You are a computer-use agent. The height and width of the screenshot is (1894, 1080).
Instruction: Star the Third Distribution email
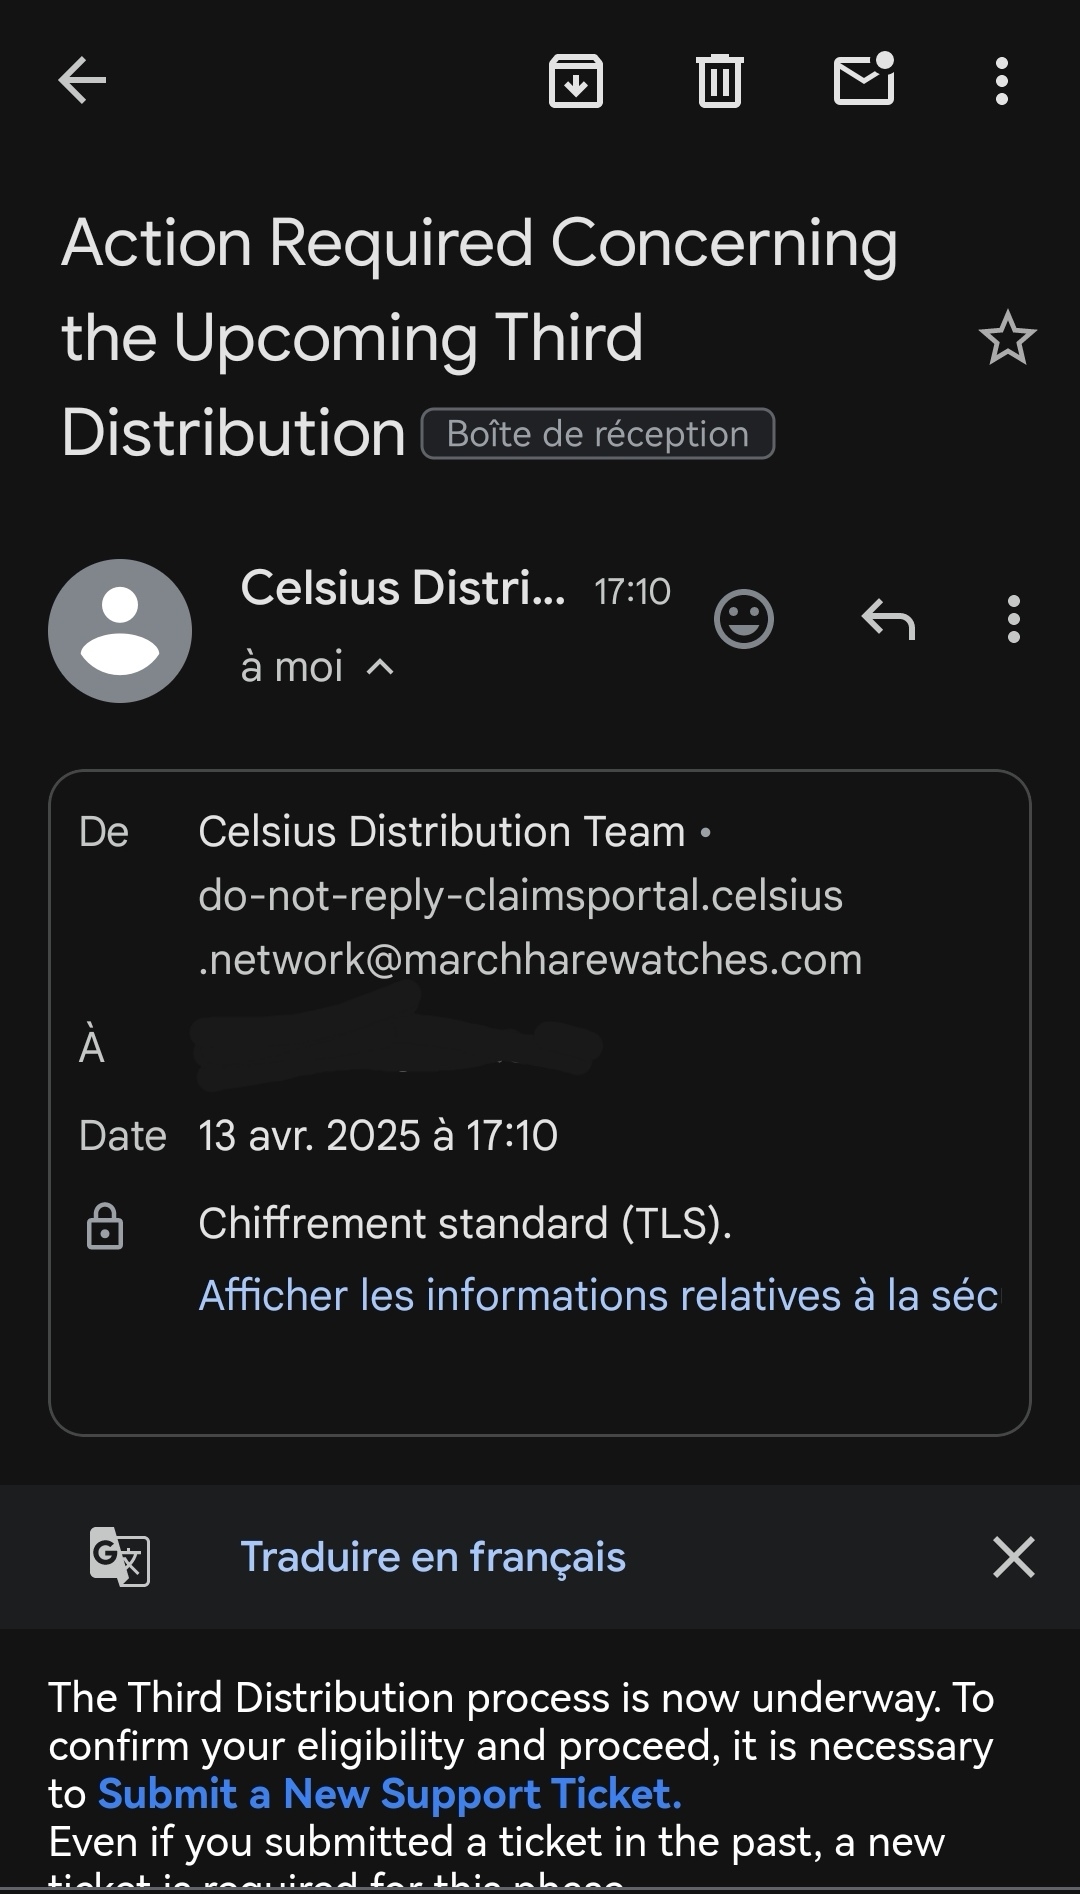point(1007,338)
